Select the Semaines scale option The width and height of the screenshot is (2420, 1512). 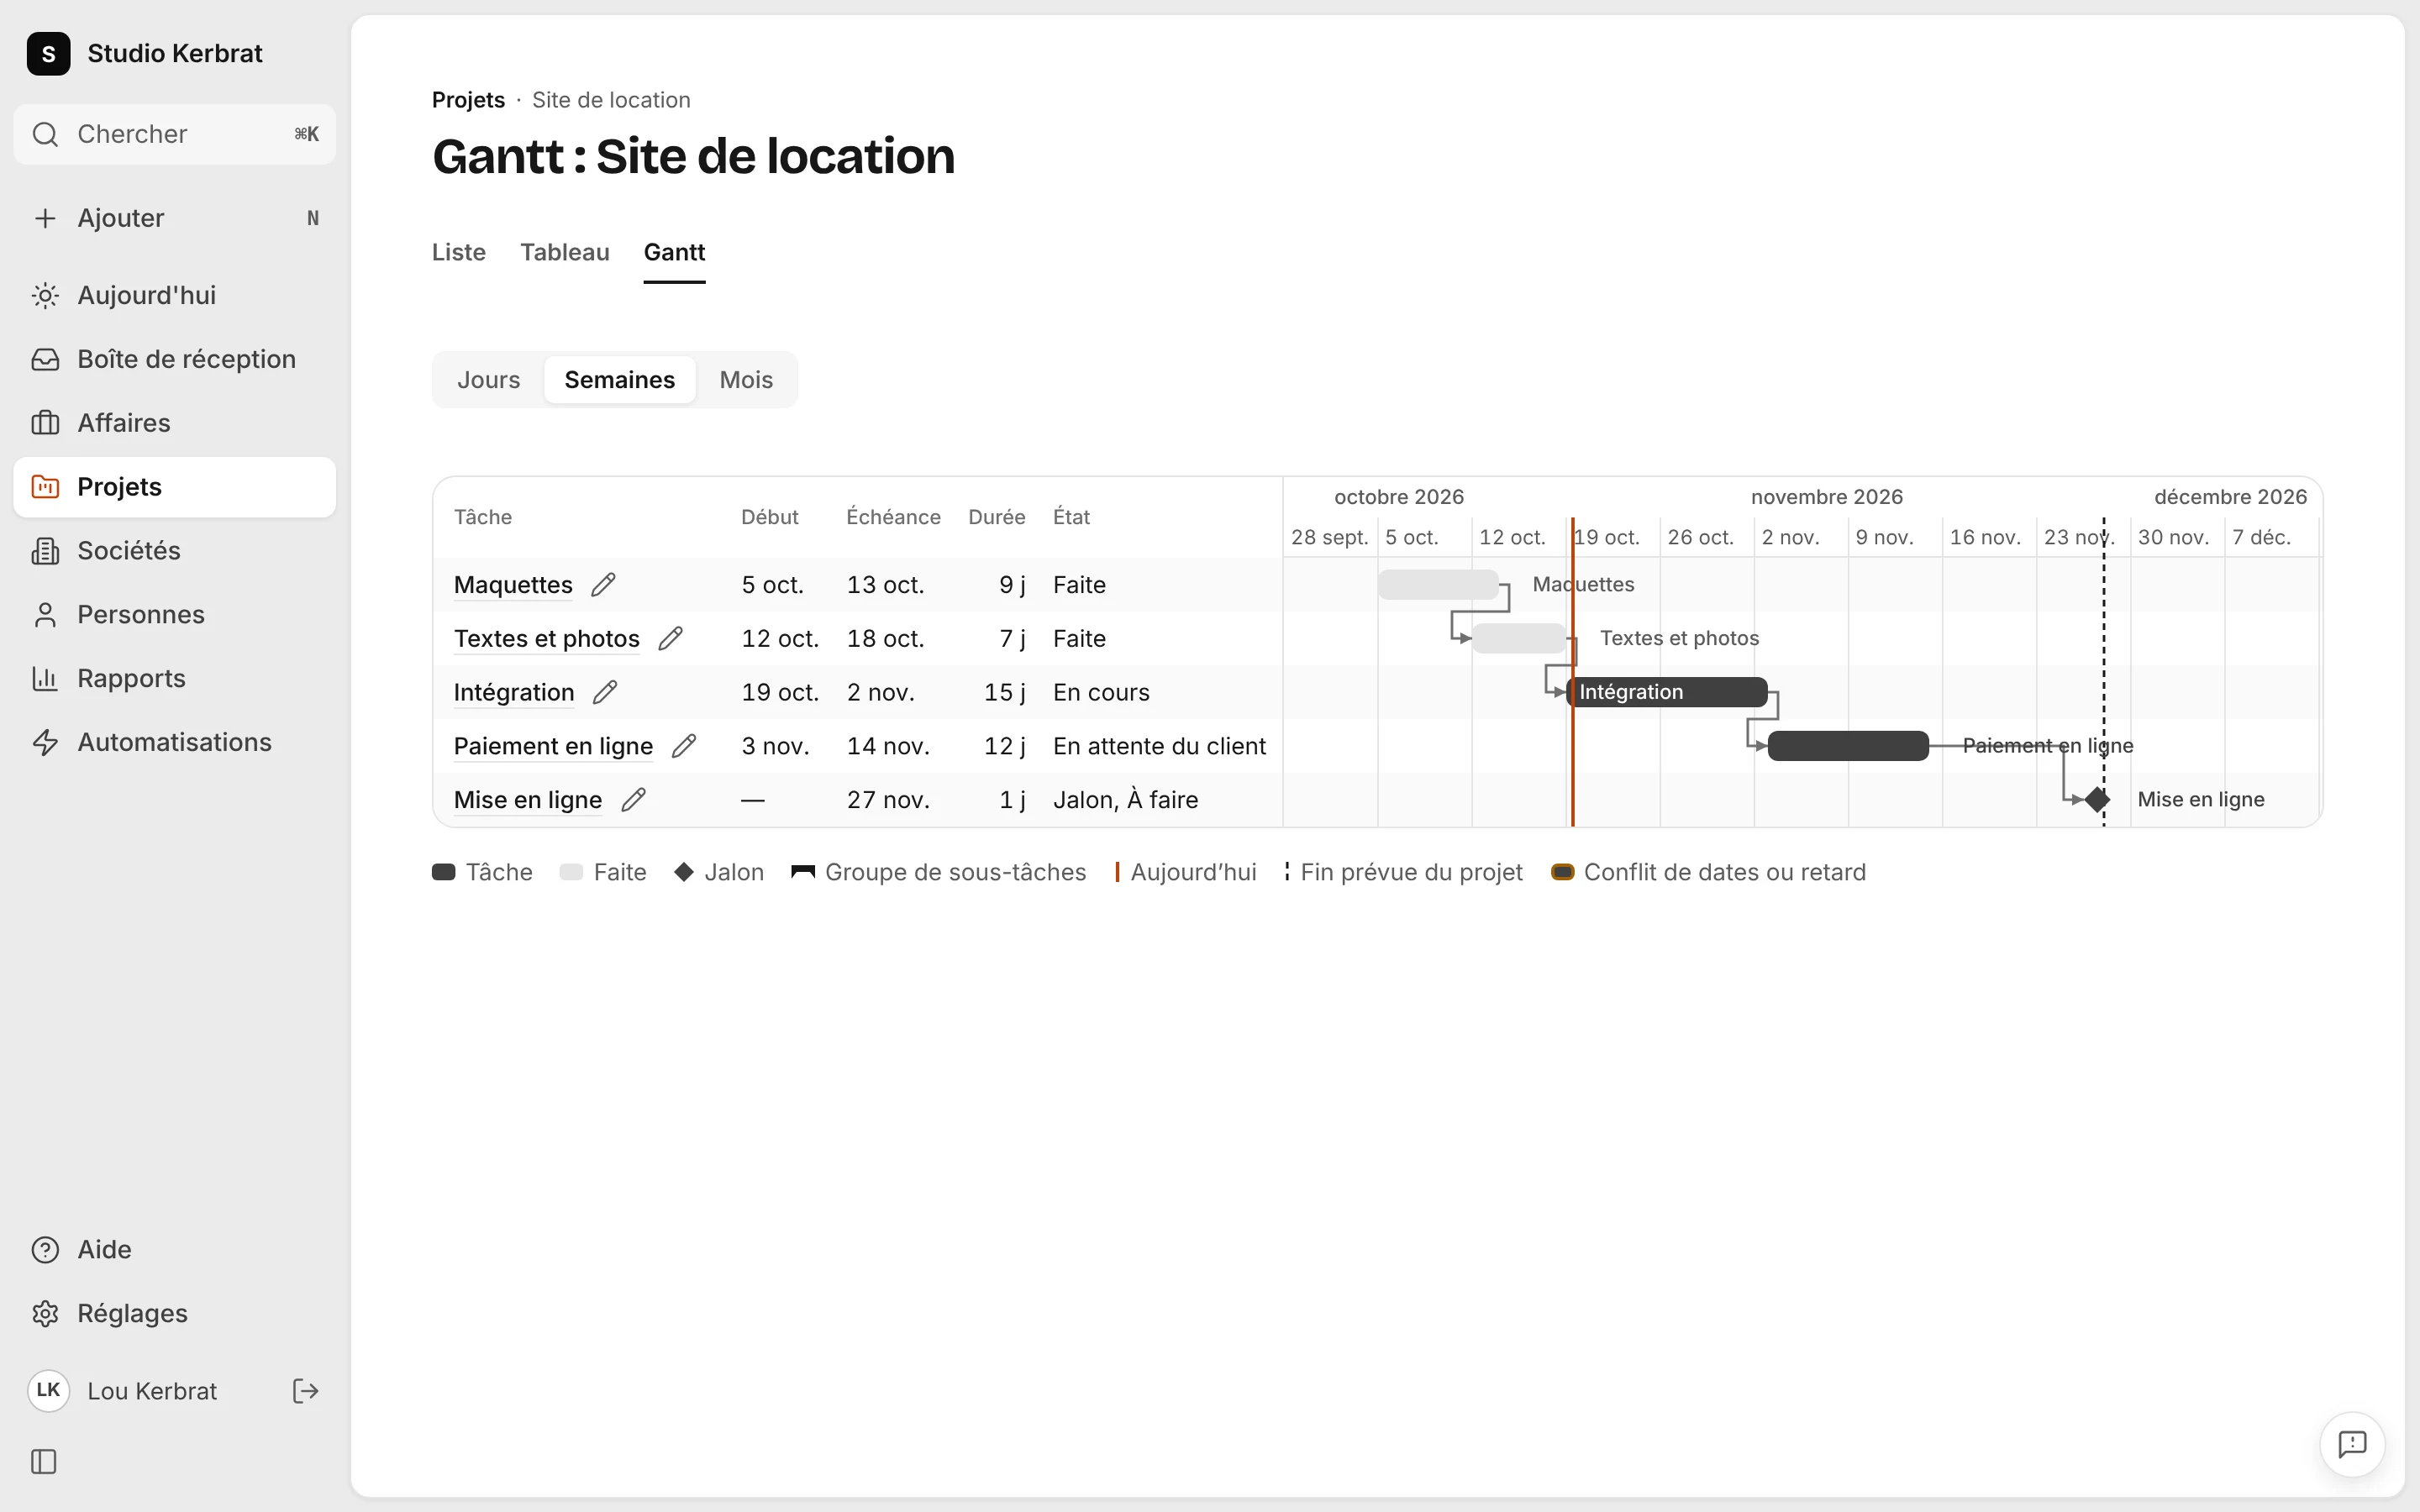pos(619,380)
